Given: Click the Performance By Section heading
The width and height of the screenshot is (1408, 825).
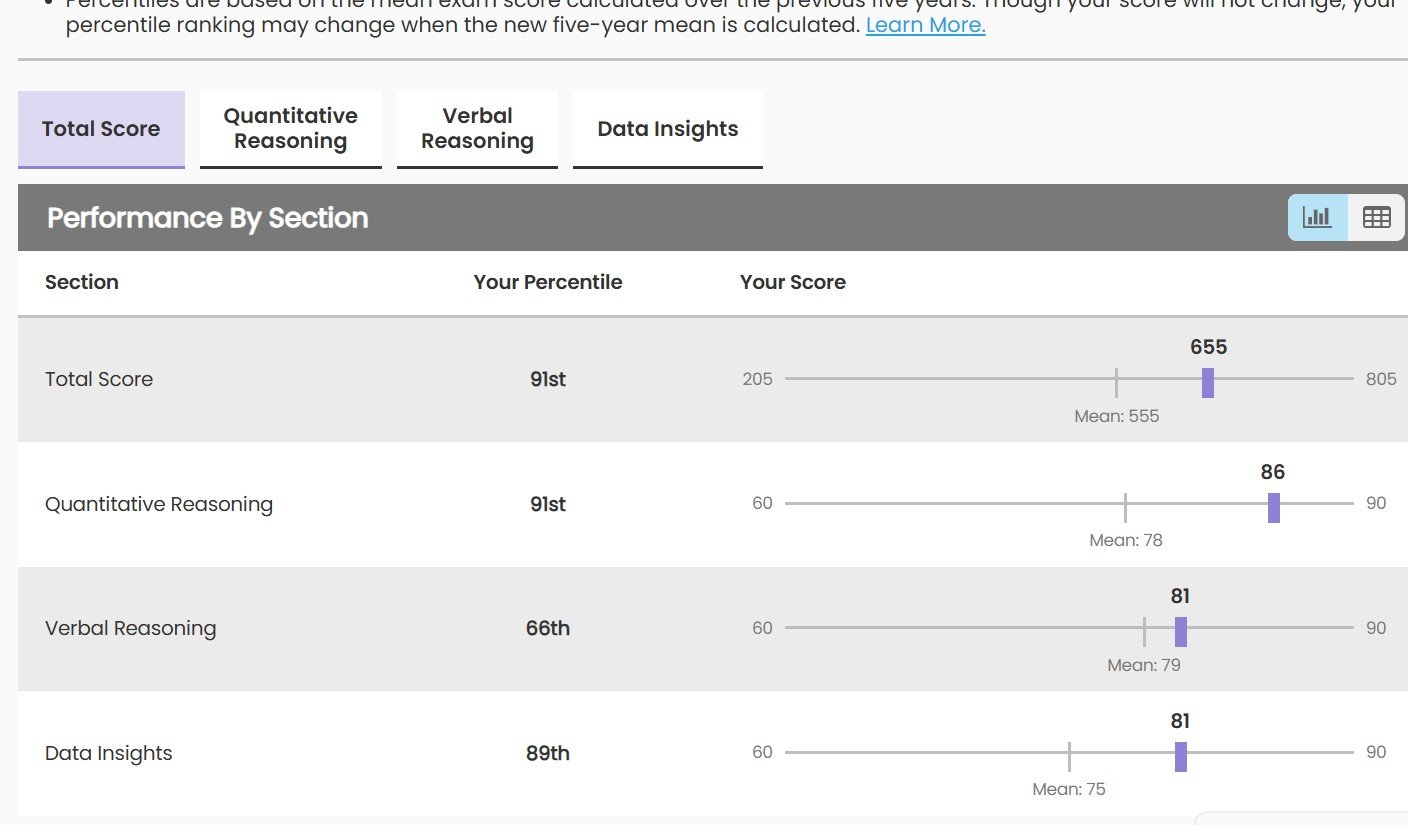Looking at the screenshot, I should pyautogui.click(x=208, y=218).
